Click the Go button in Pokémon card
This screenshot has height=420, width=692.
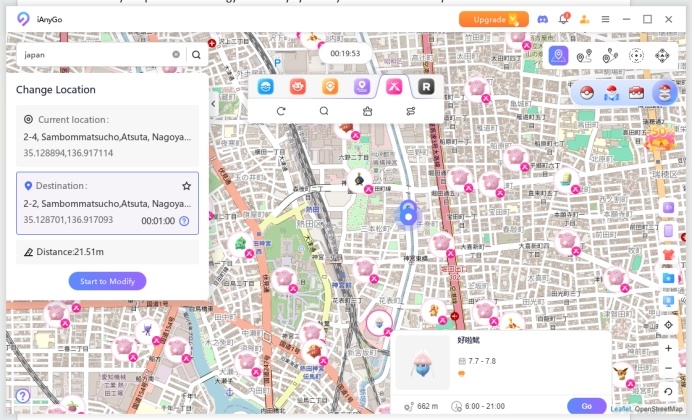pos(587,406)
